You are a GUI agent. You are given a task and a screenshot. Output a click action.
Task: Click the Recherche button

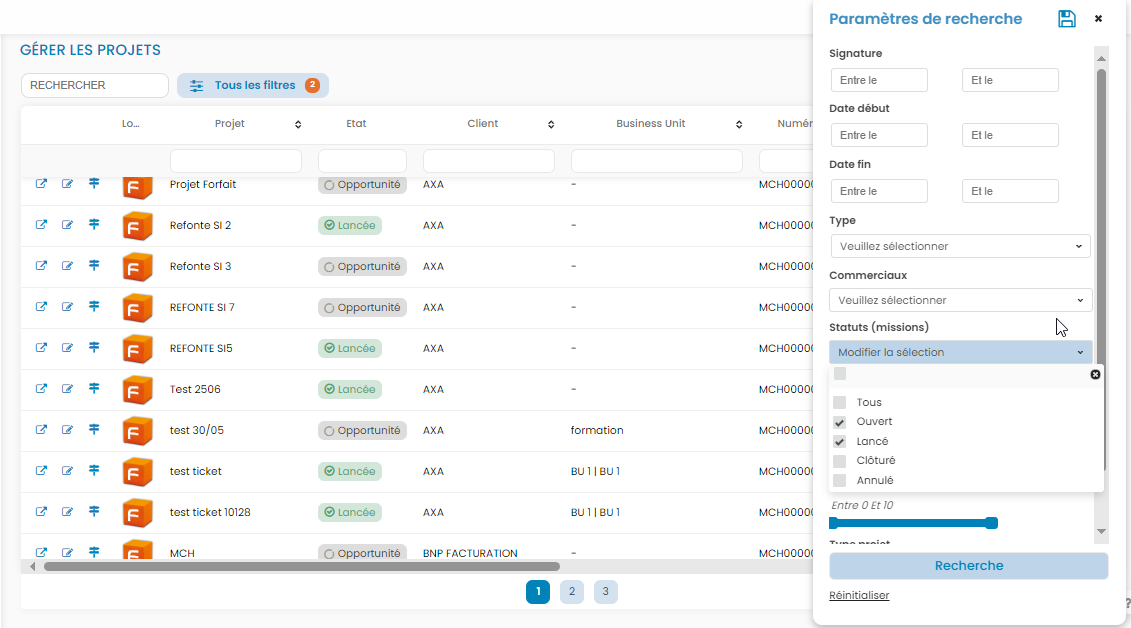point(968,566)
